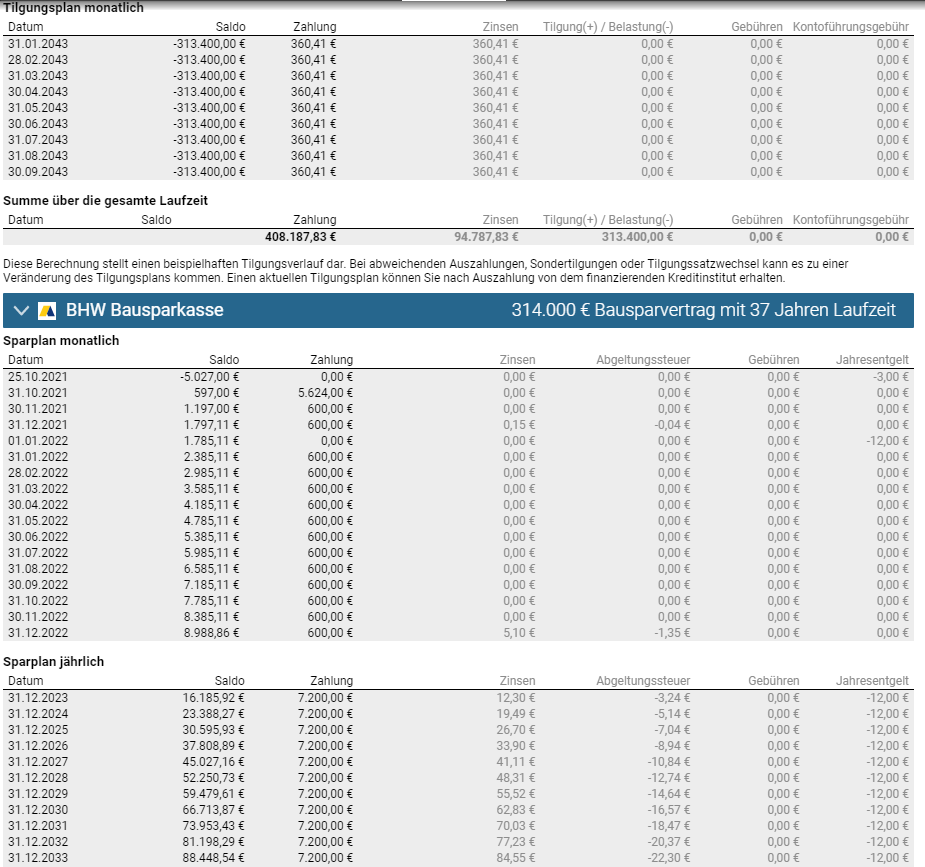Viewport: 925px width, 867px height.
Task: Select the Abgeltungssteuer column header in Sparplan monatlich
Action: pyautogui.click(x=642, y=360)
